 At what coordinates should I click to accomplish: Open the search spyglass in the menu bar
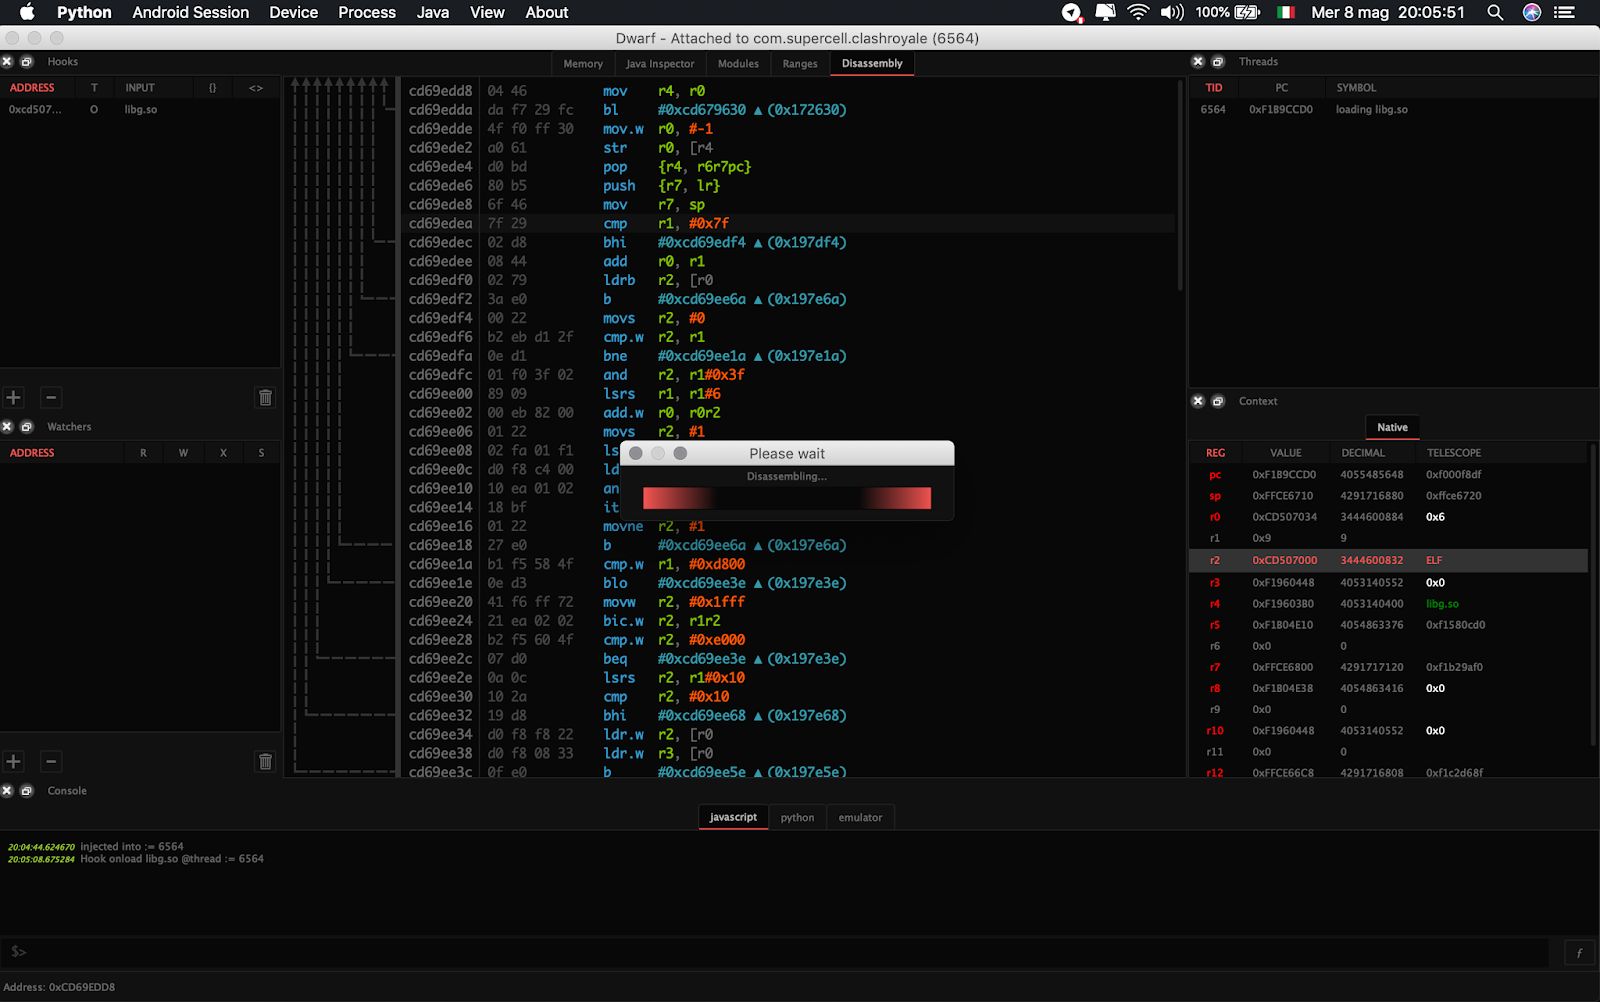1494,13
